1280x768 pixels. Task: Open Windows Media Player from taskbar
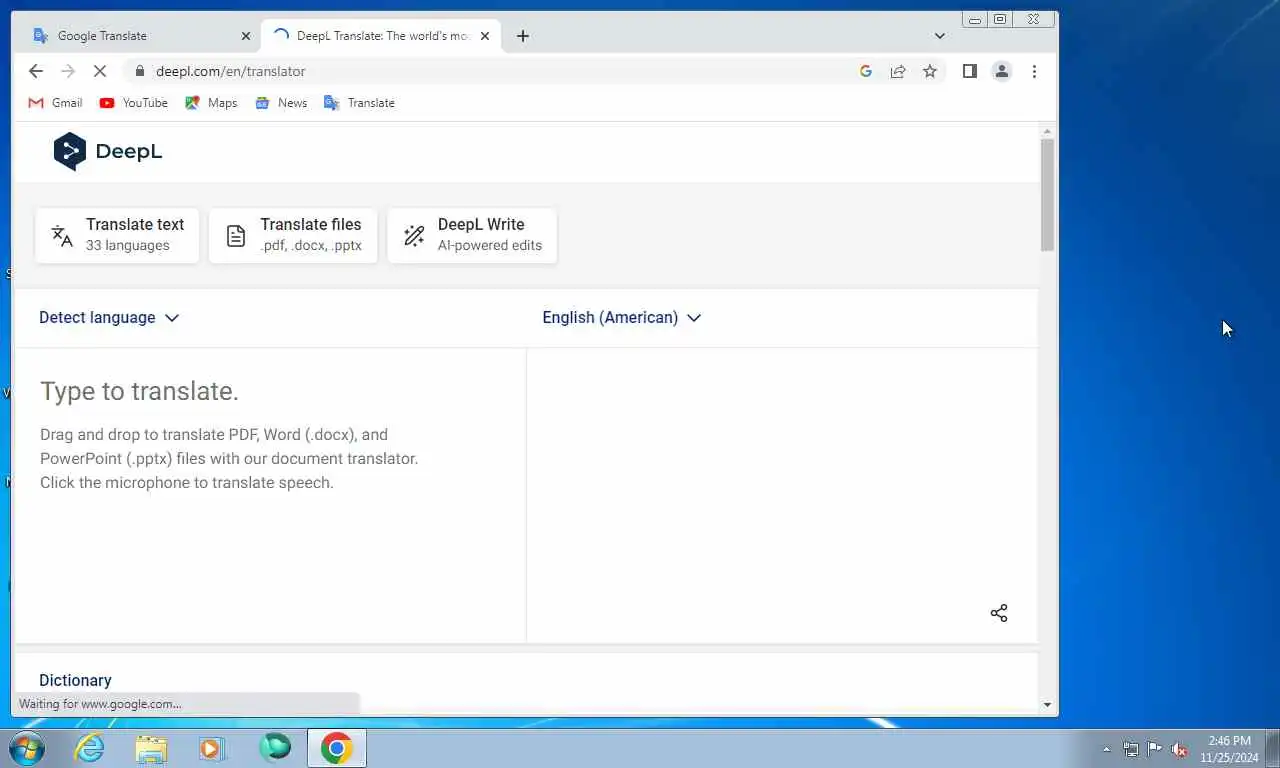(212, 748)
